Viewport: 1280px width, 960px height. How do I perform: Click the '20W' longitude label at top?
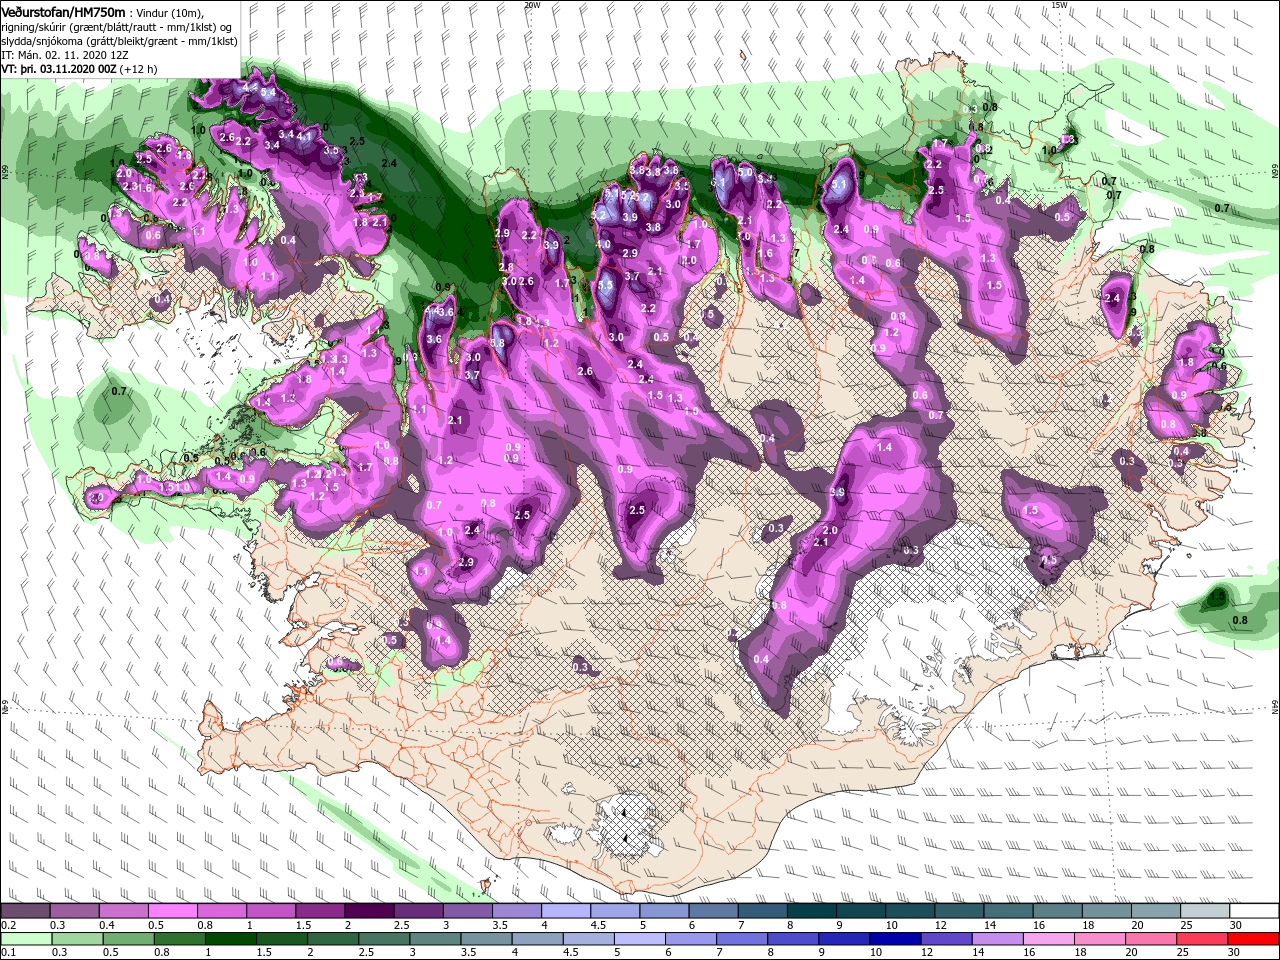click(532, 5)
